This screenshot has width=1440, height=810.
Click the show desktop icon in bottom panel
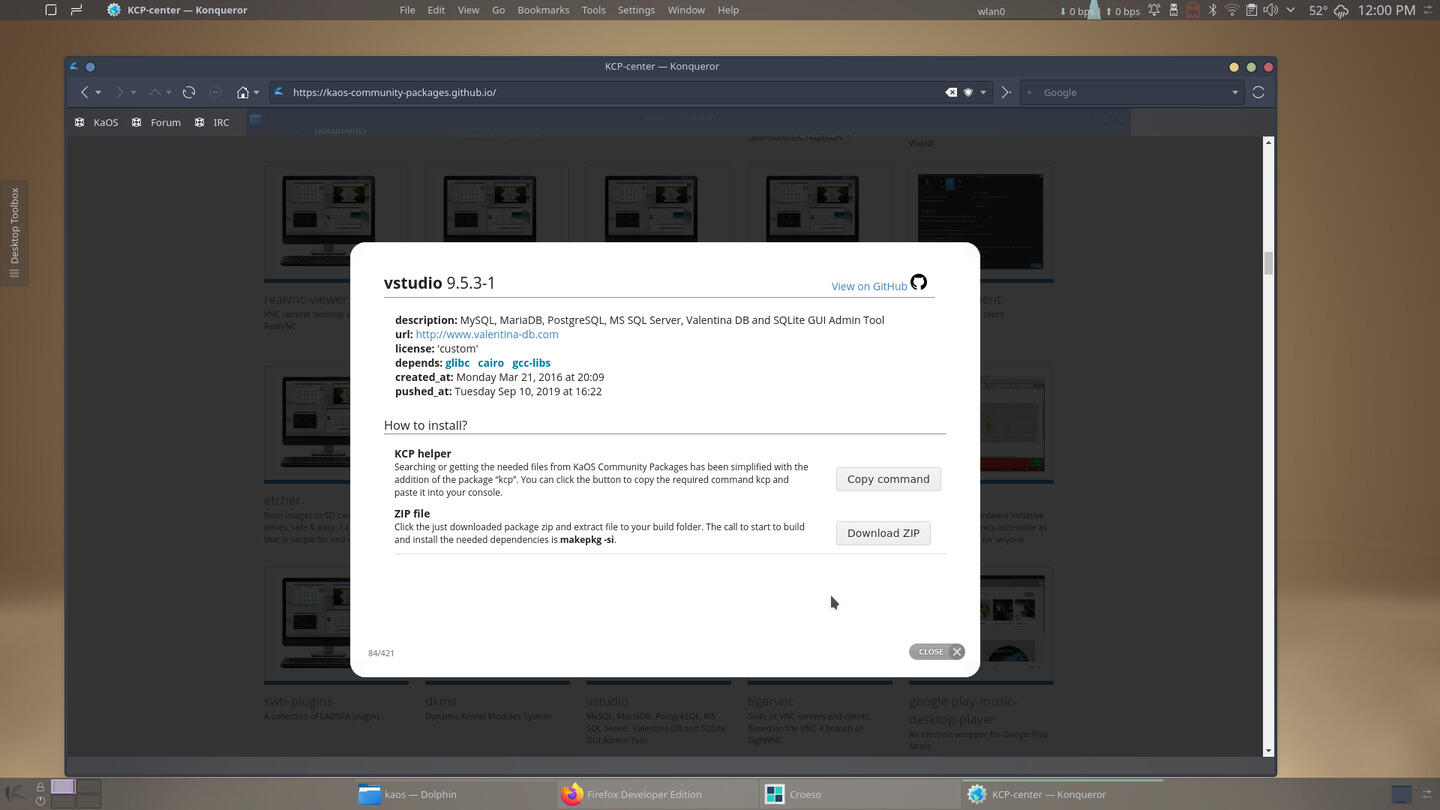(1401, 794)
